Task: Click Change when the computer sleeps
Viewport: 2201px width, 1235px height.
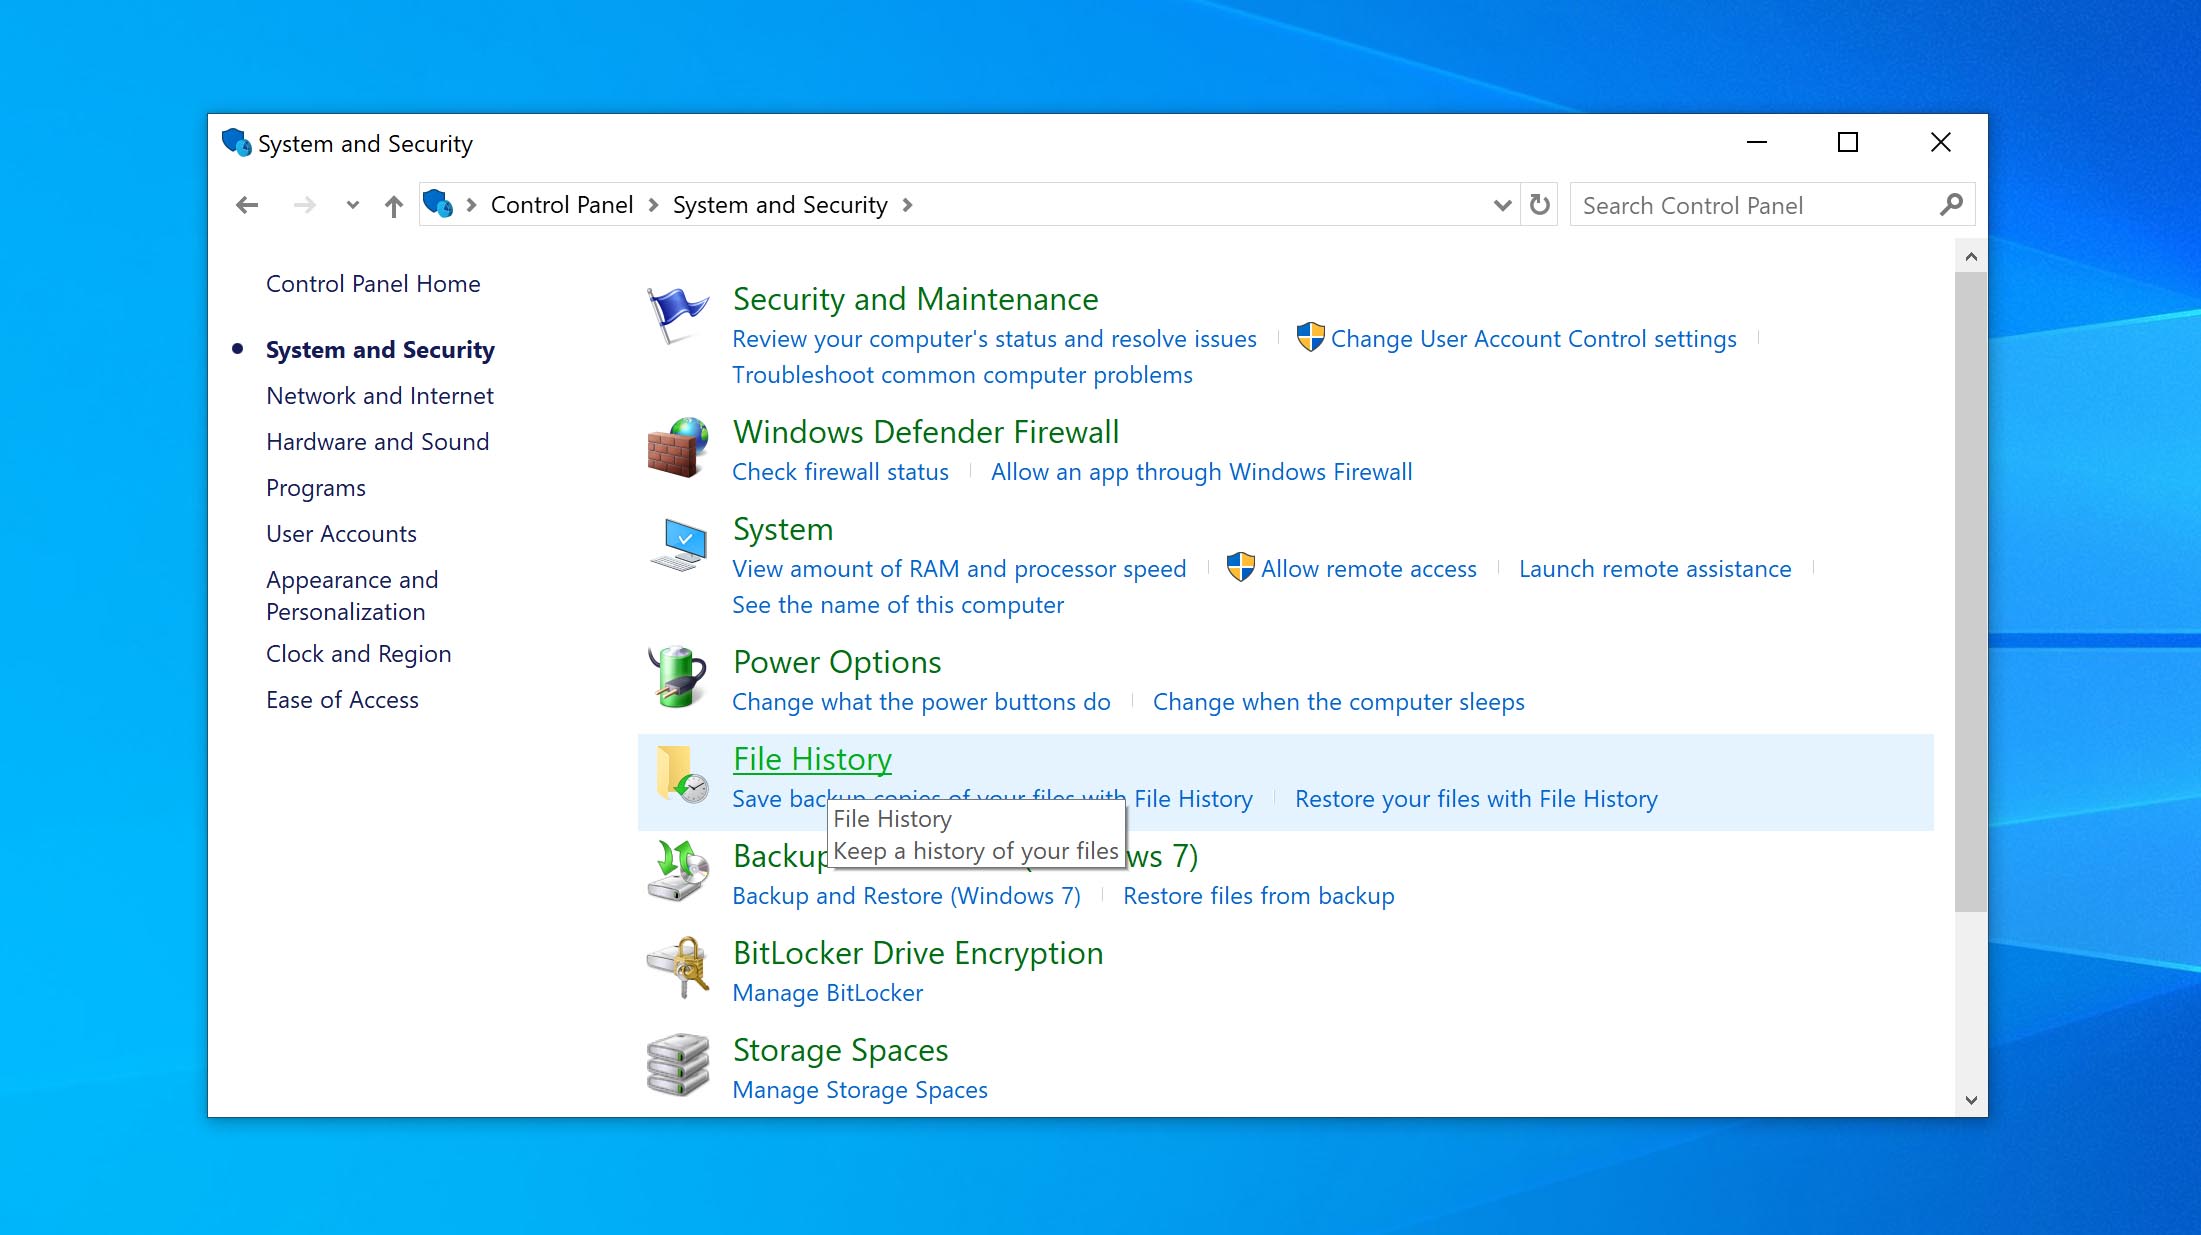Action: 1338,702
